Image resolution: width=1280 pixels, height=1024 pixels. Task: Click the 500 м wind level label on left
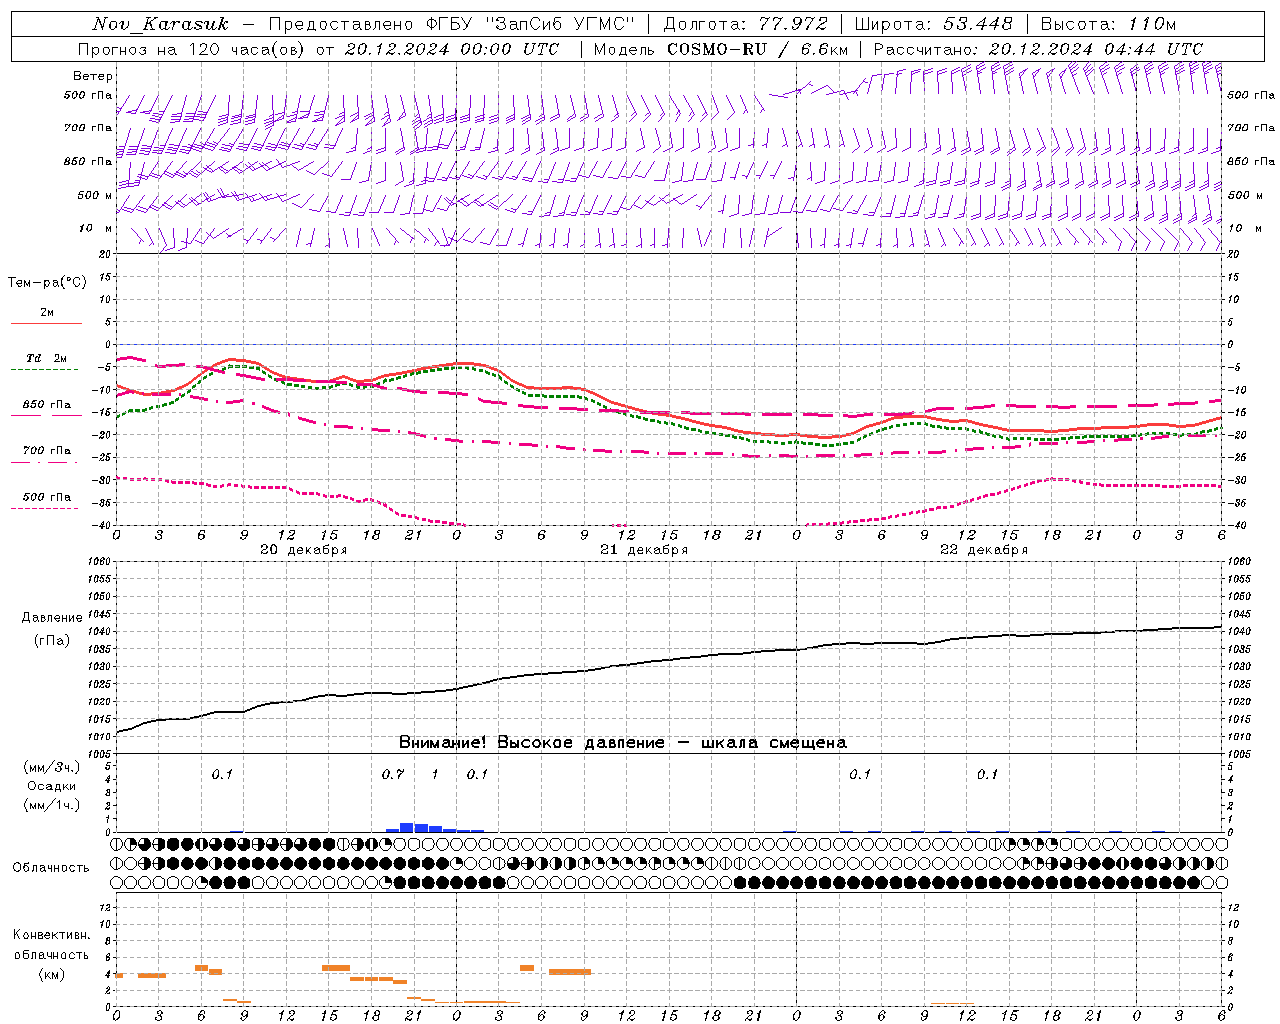[x=95, y=195]
